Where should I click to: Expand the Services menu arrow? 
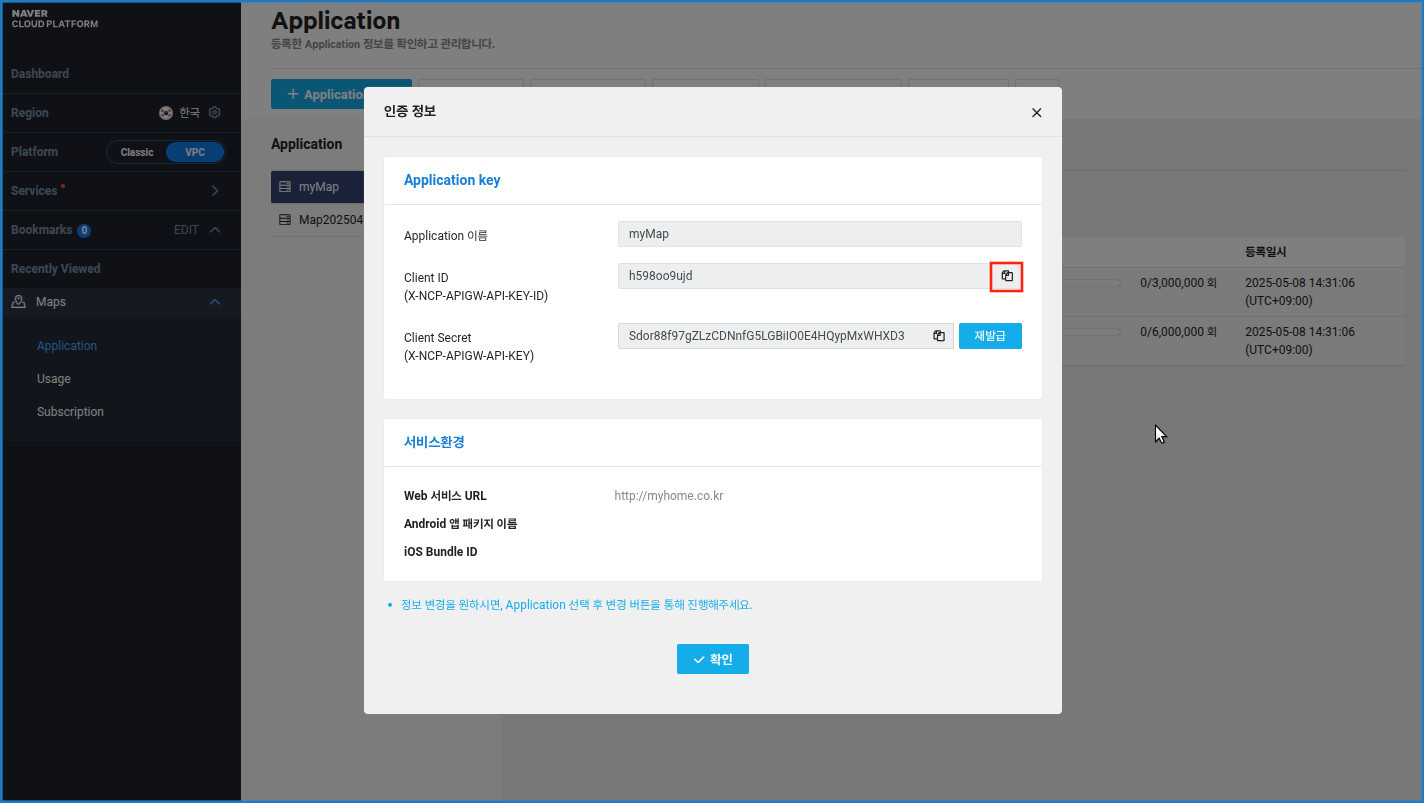click(x=215, y=191)
